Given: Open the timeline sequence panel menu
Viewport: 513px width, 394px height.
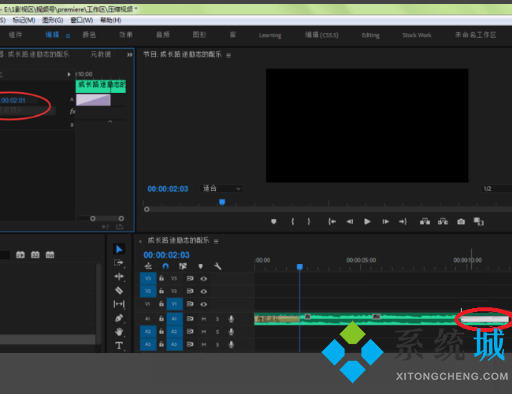Looking at the screenshot, I should tap(216, 241).
